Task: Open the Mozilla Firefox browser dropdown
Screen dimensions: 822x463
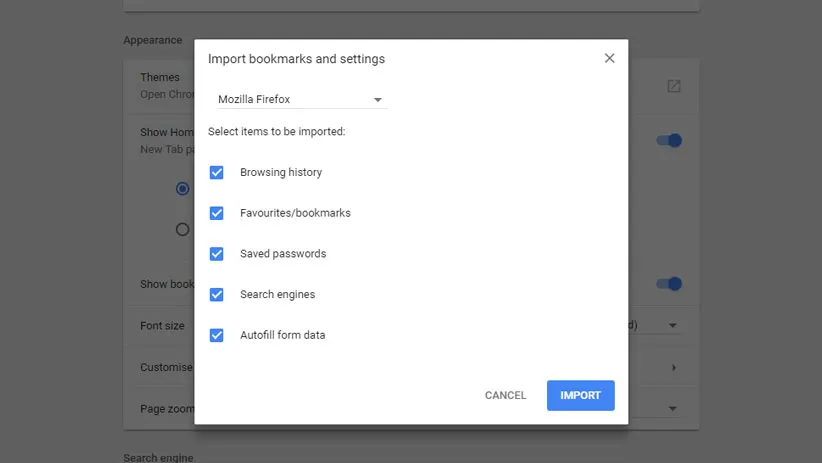Action: tap(301, 100)
